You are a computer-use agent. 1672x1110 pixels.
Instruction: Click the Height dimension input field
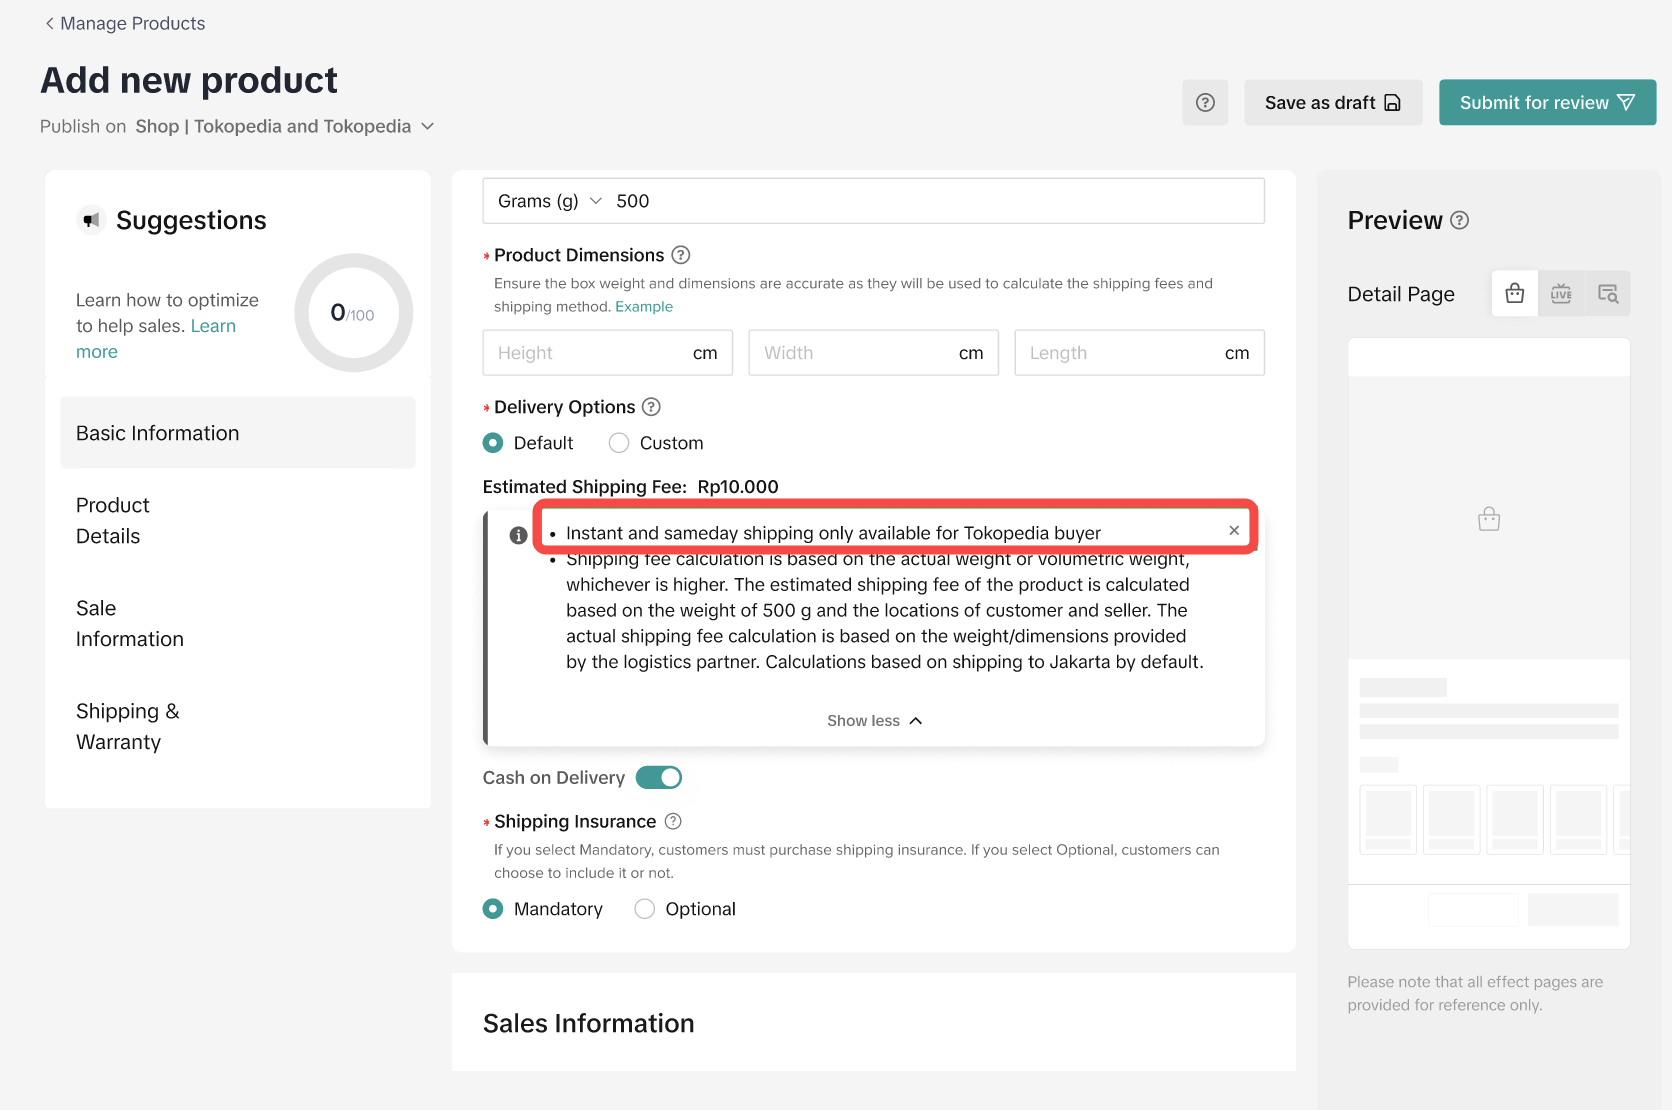point(585,353)
